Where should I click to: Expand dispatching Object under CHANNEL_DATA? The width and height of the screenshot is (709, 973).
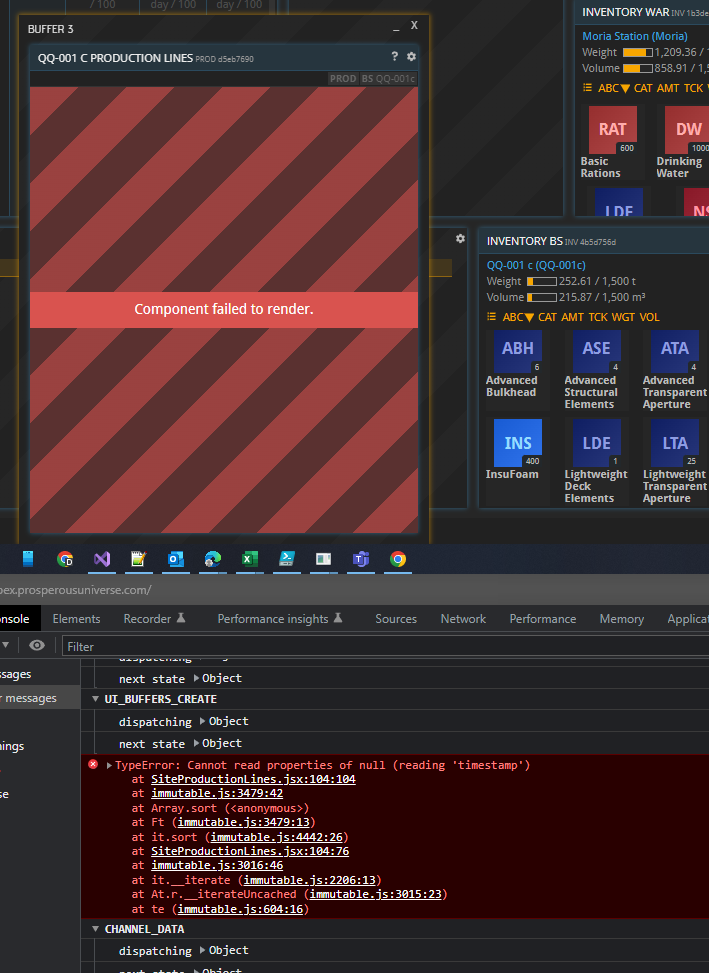pos(202,950)
